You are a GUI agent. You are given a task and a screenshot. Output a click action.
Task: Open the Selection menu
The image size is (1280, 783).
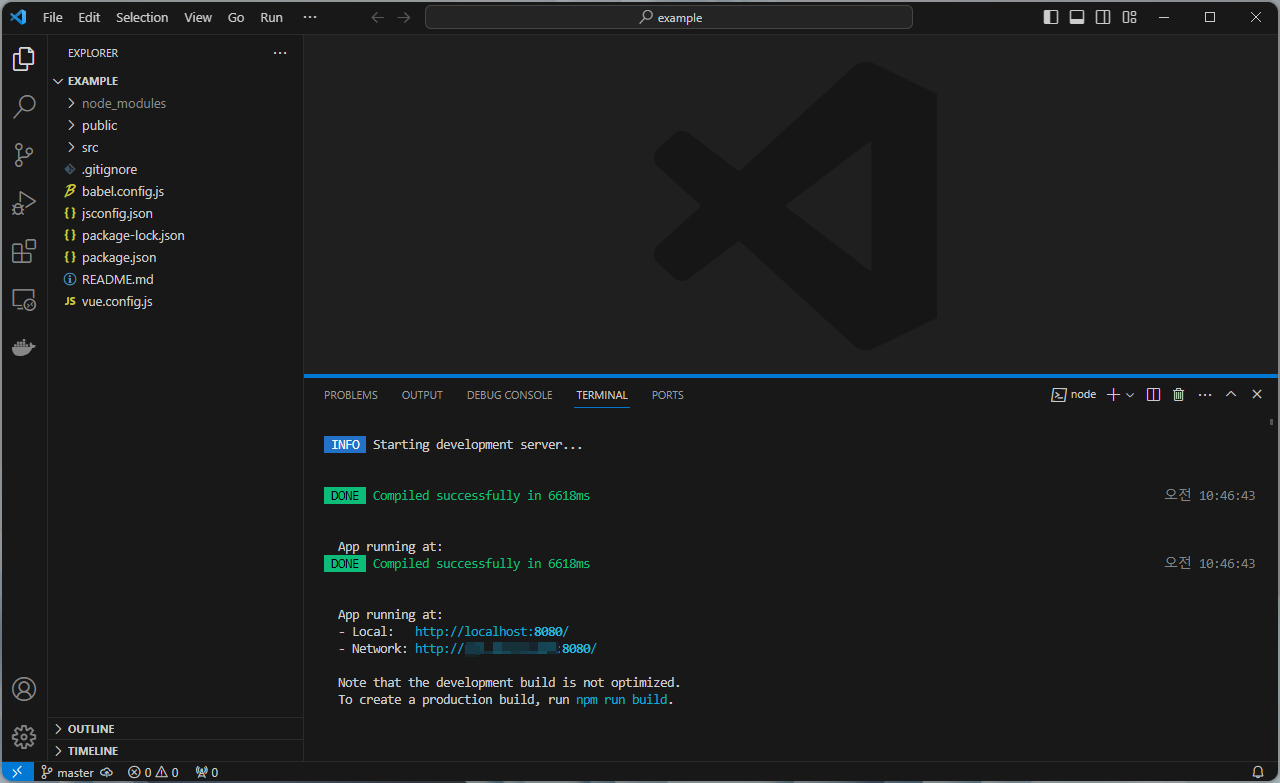[142, 17]
